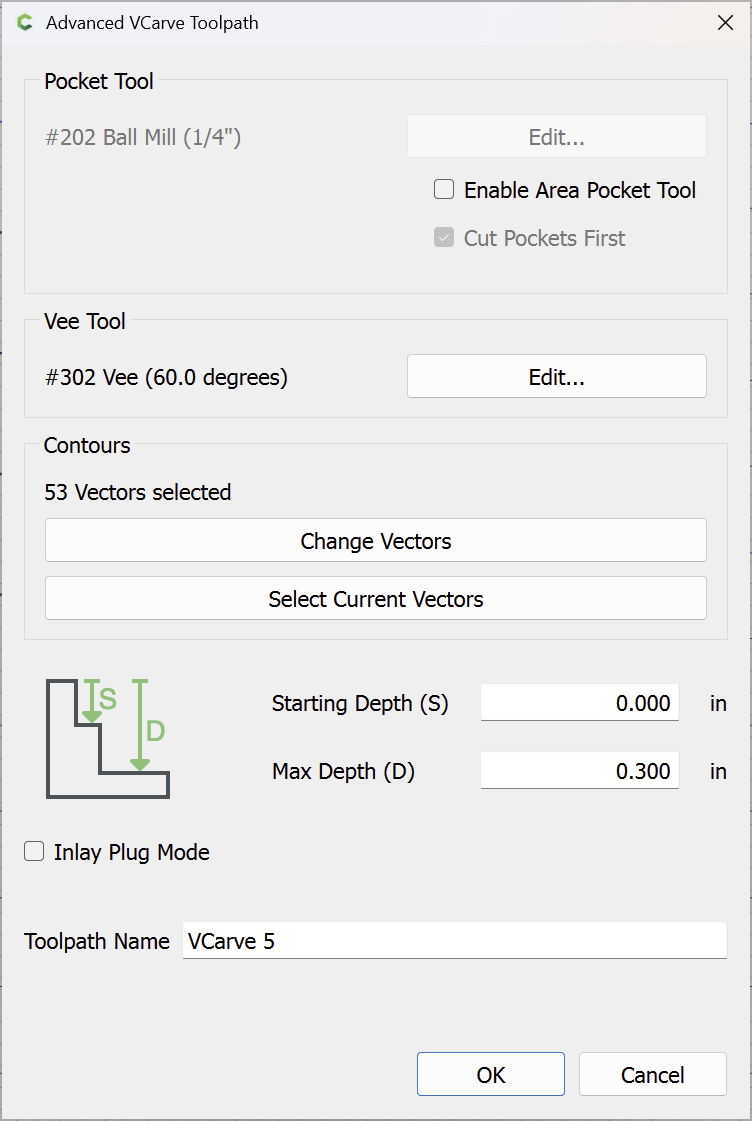
Task: Close the Advanced VCarve Toolpath dialog
Action: point(725,23)
